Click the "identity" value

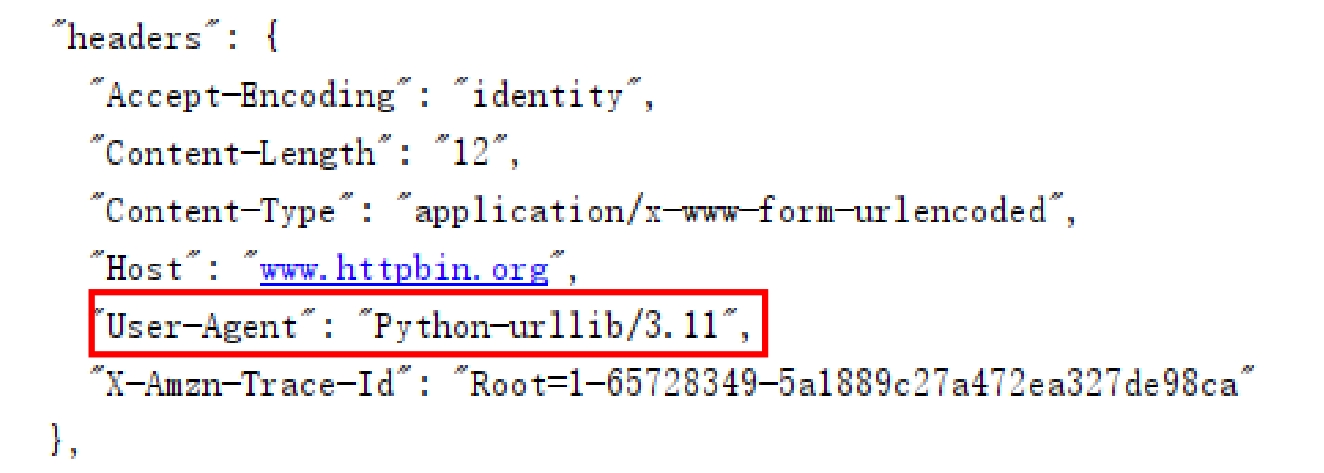[547, 96]
